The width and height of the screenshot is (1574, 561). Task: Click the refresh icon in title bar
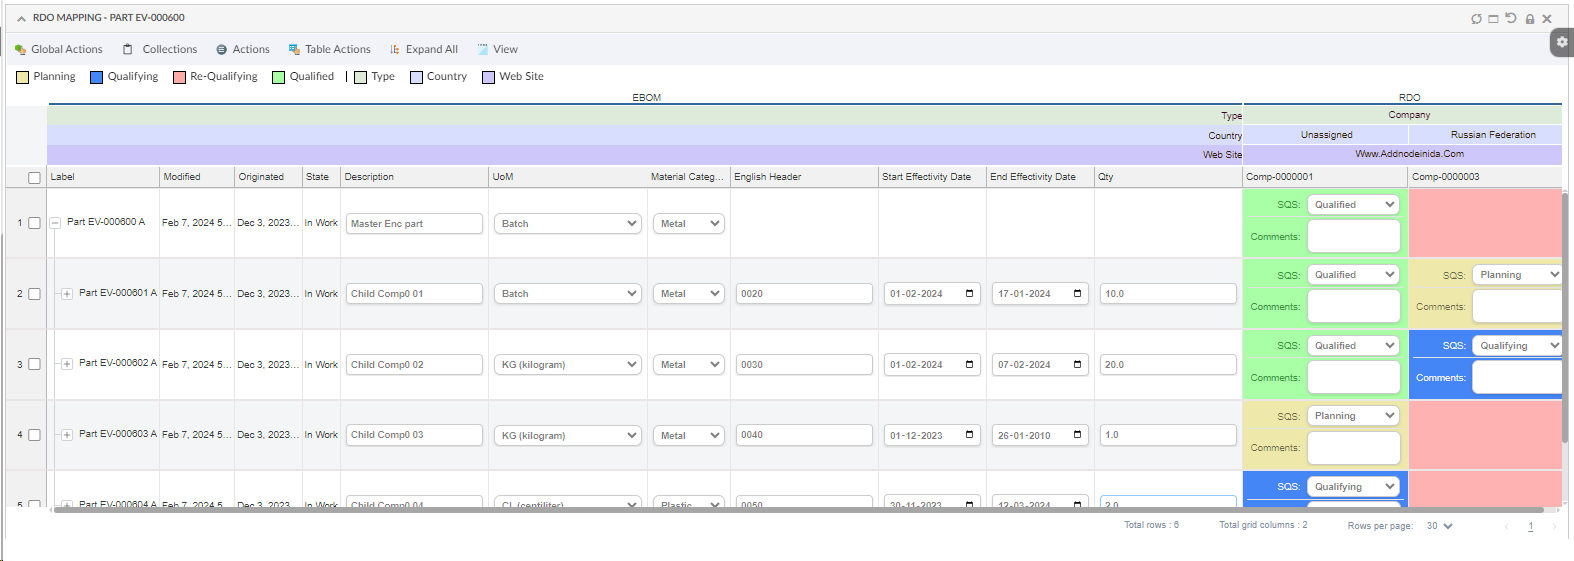pyautogui.click(x=1476, y=19)
